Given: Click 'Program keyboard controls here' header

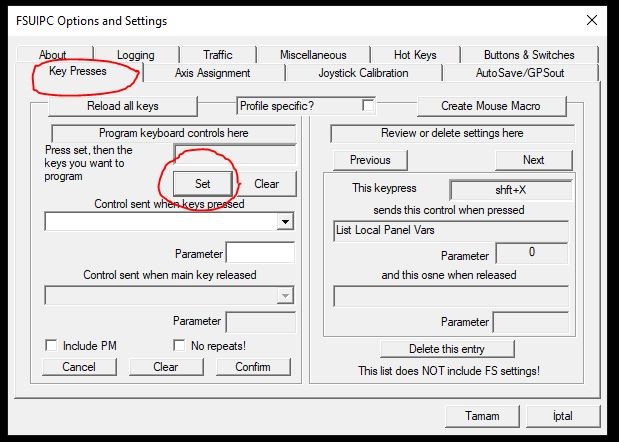Looking at the screenshot, I should 174,133.
